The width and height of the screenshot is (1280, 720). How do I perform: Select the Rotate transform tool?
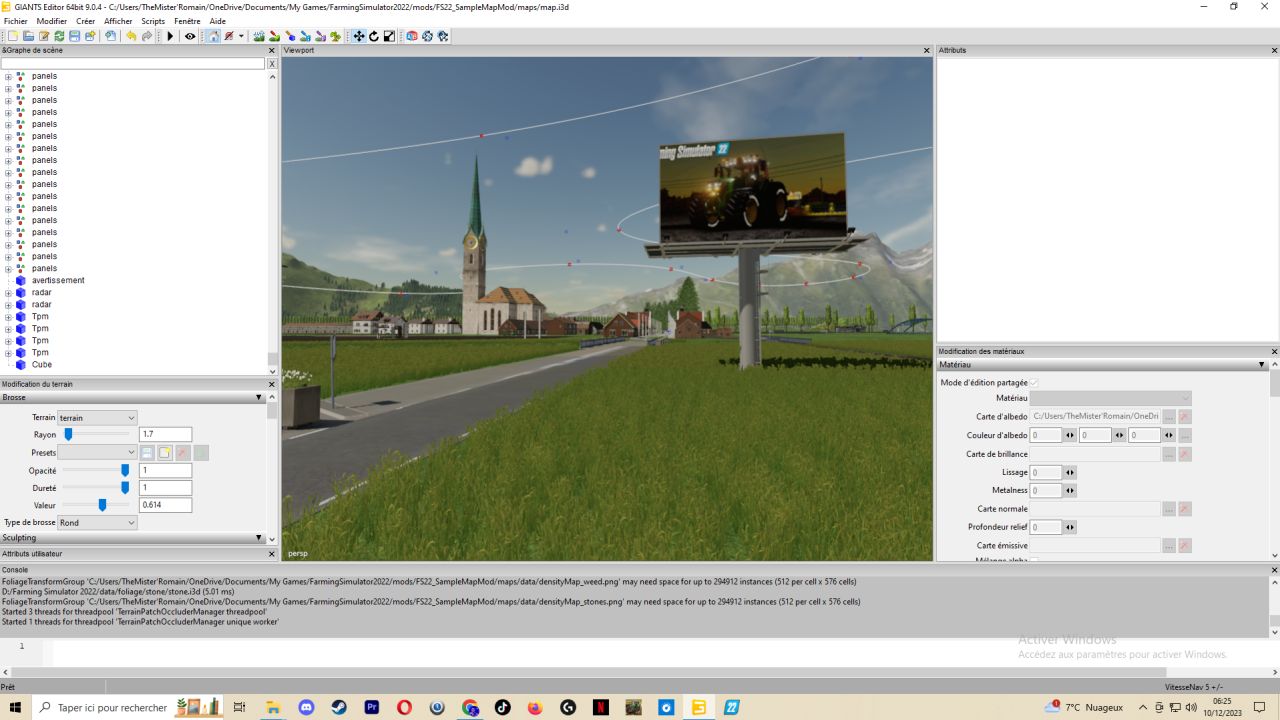(x=374, y=36)
